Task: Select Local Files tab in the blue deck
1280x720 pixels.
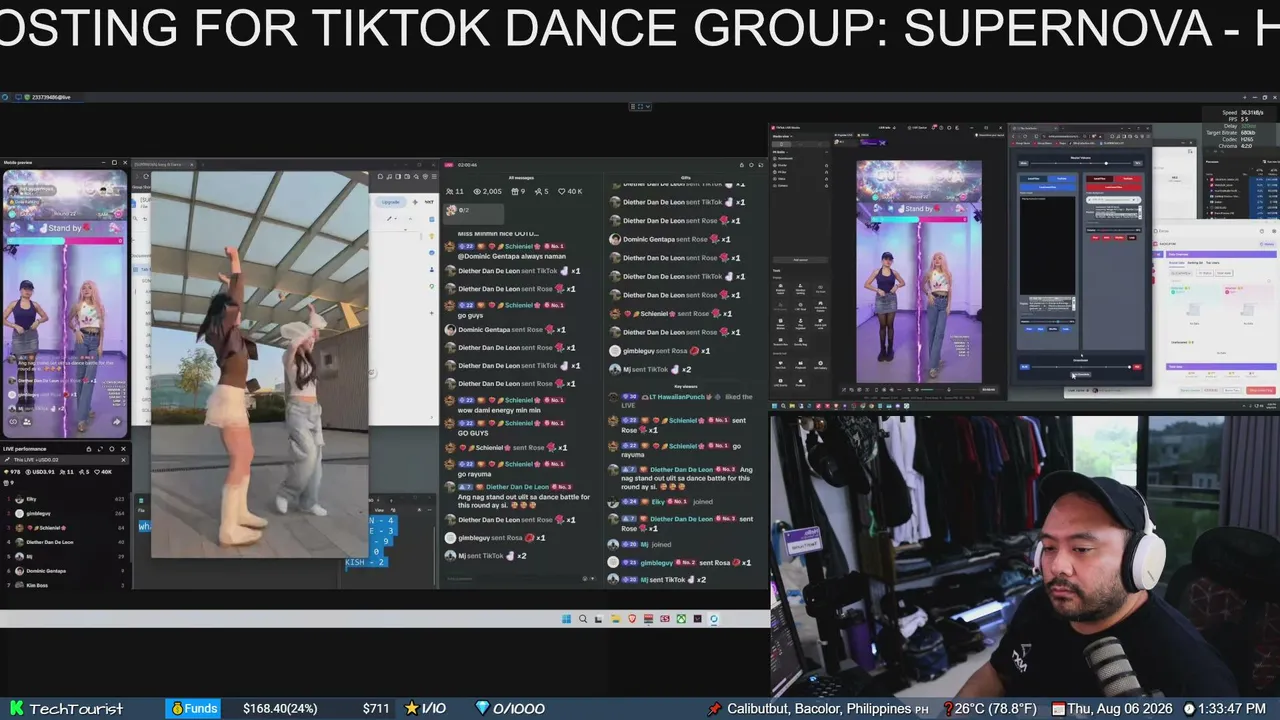Action: pyautogui.click(x=1034, y=179)
